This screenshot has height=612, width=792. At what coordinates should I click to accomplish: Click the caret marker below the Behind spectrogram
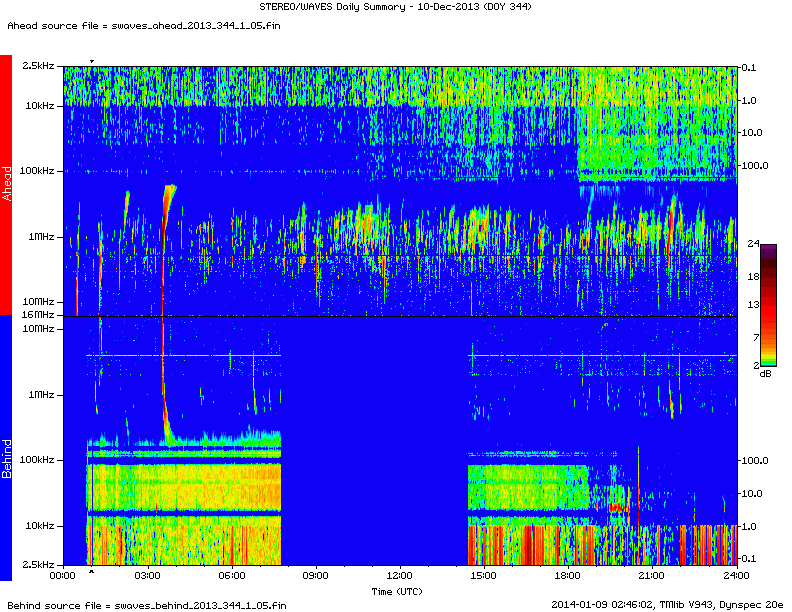click(x=92, y=572)
